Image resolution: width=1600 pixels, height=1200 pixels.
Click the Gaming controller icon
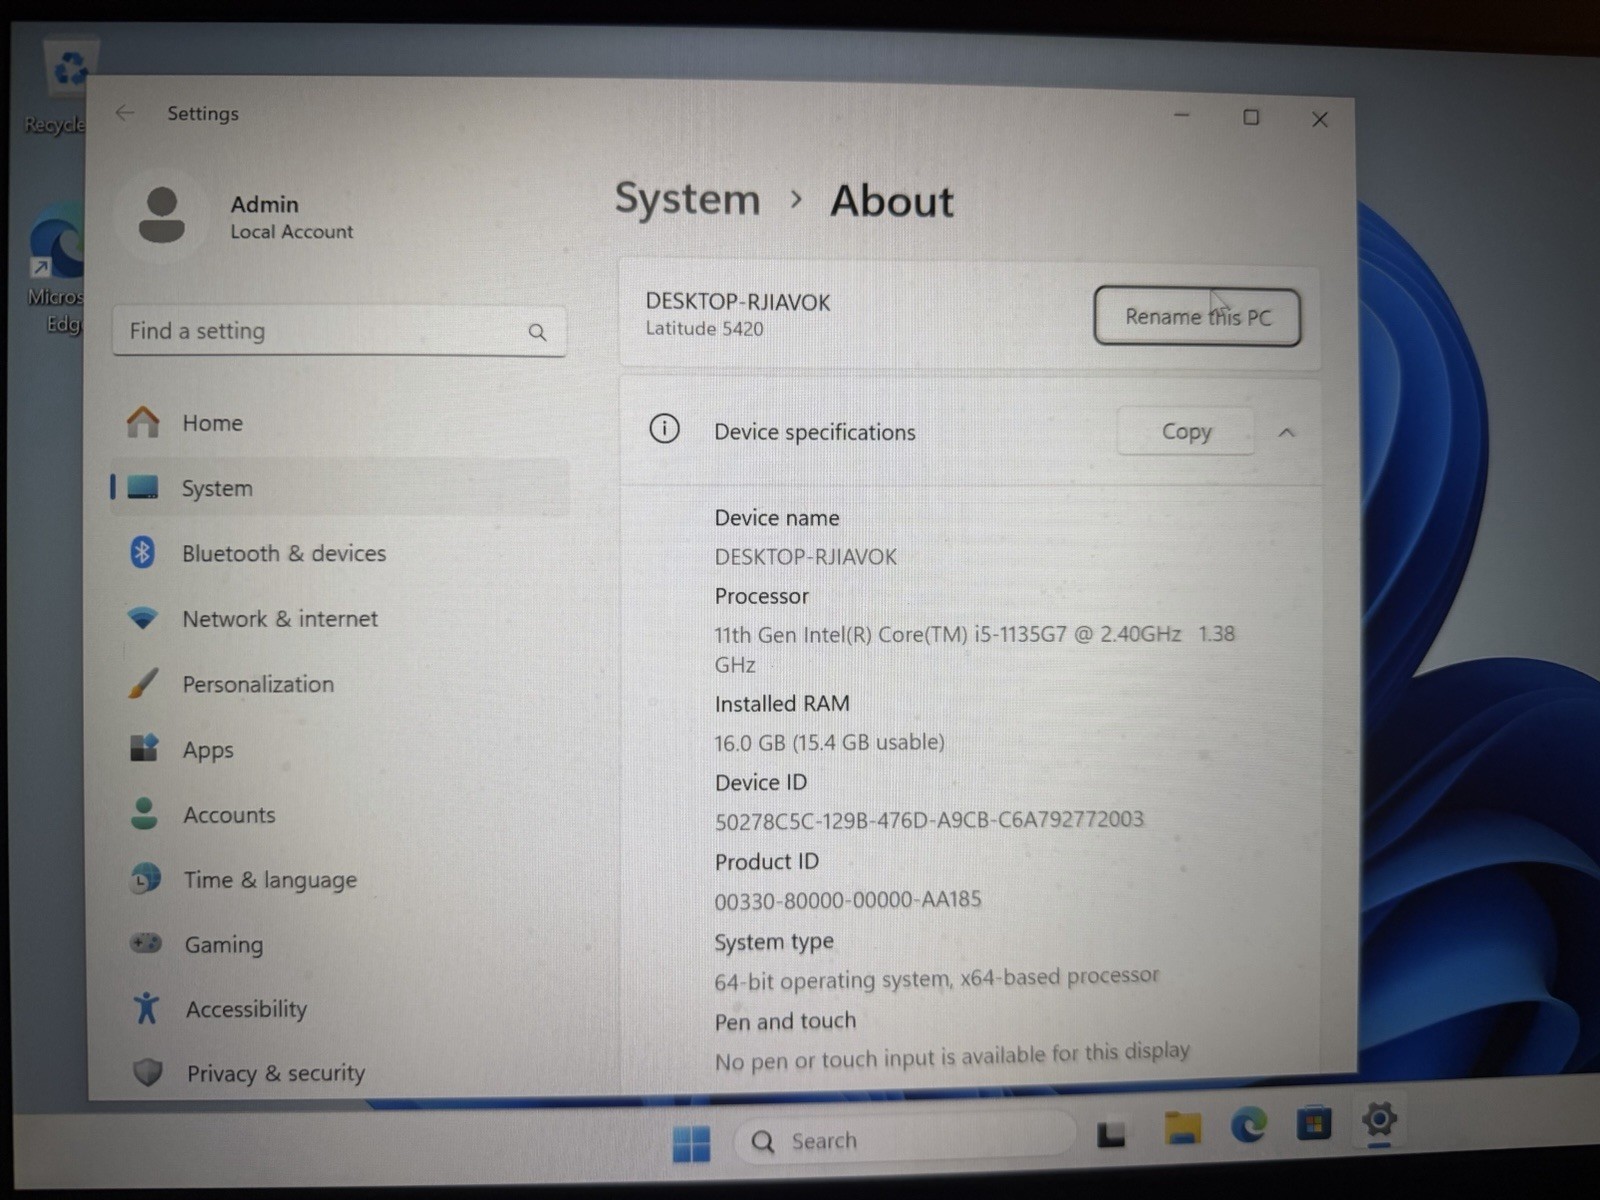tap(146, 943)
